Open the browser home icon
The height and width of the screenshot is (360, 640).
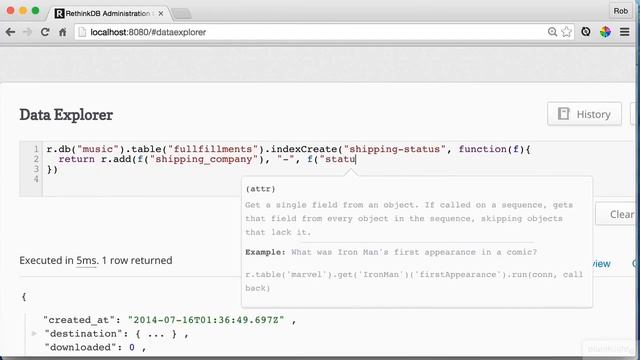62,32
